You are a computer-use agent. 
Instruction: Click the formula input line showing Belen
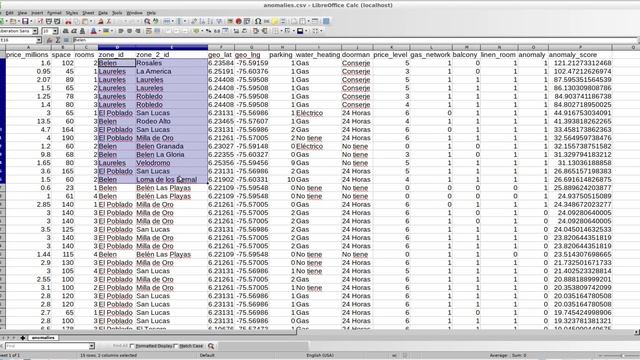tap(354, 40)
